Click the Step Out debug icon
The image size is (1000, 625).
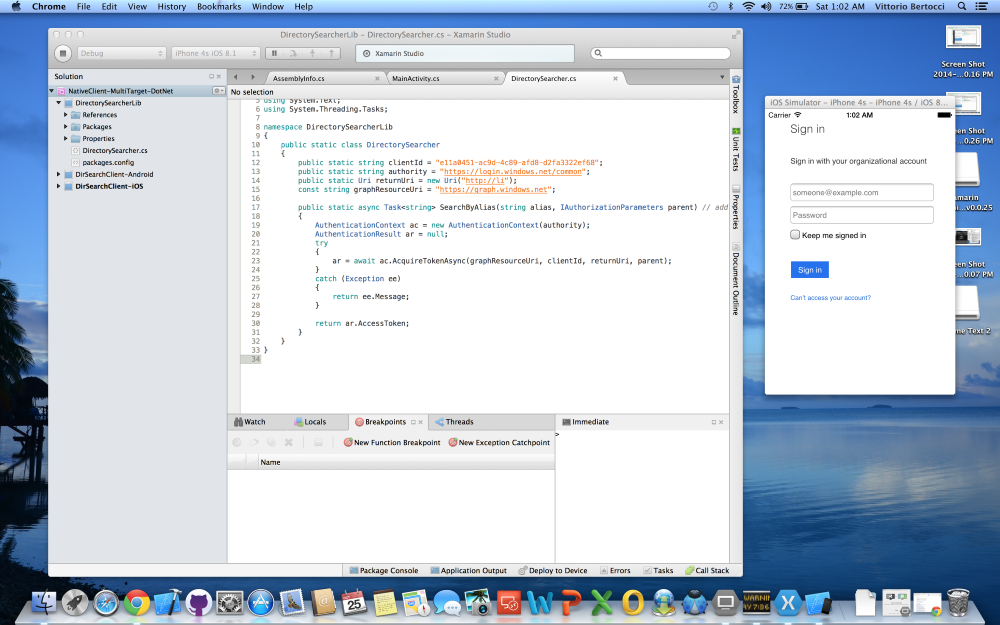[331, 54]
